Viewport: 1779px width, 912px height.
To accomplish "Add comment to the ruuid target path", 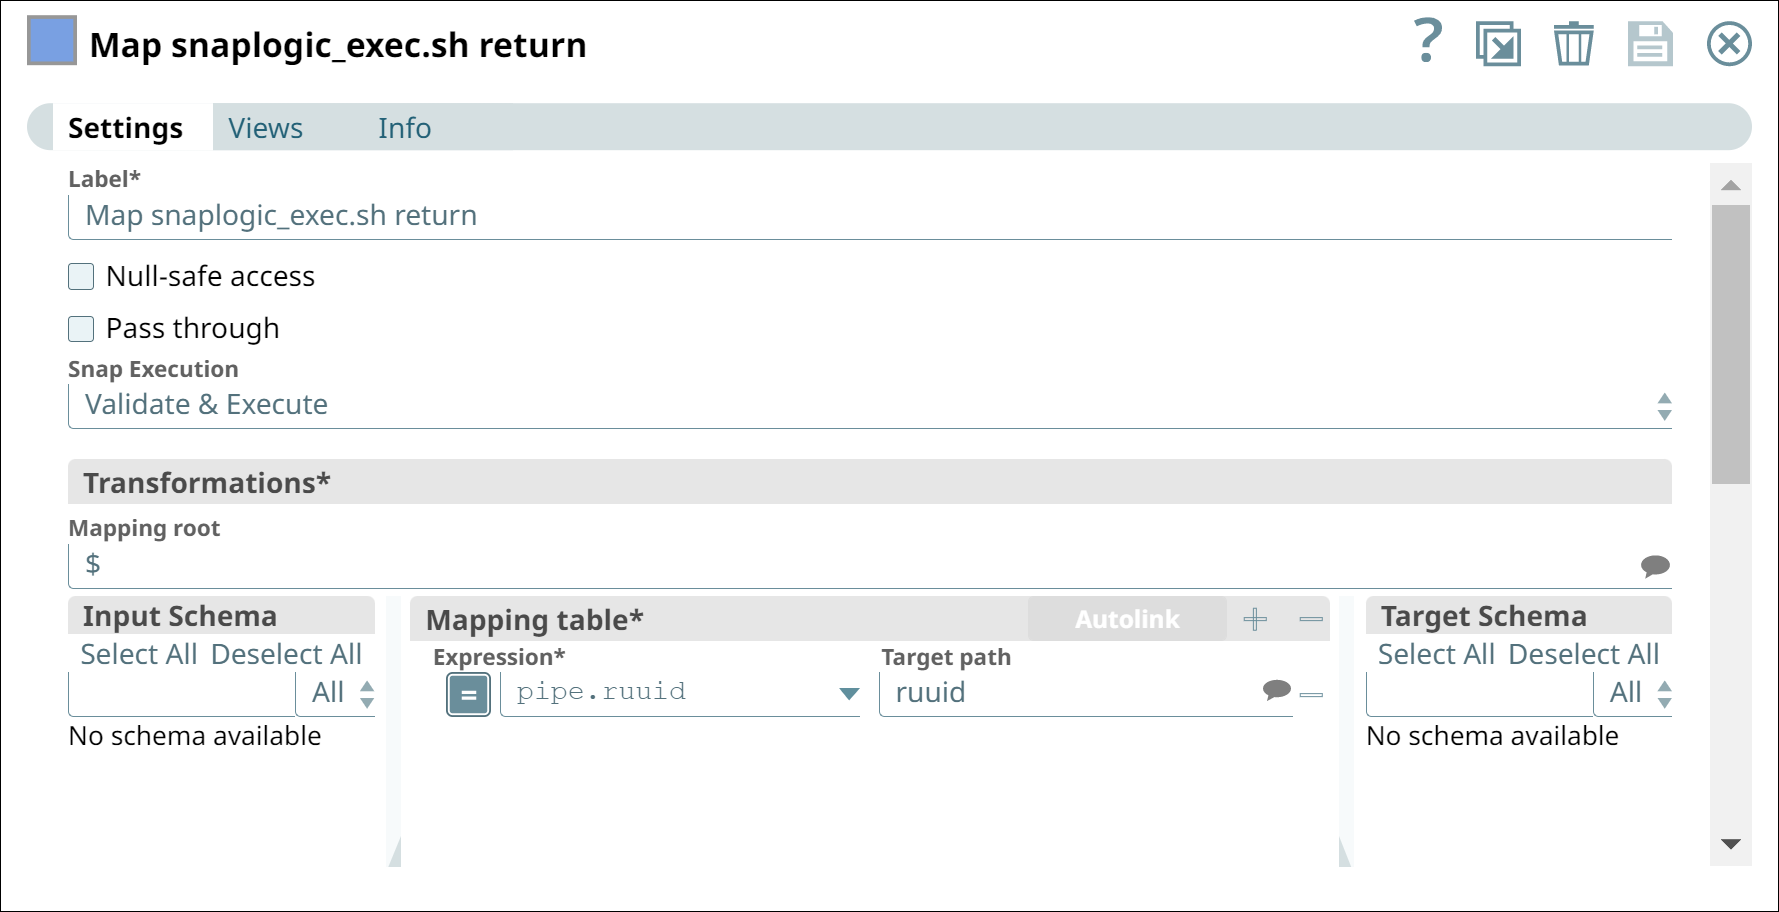I will coord(1276,690).
